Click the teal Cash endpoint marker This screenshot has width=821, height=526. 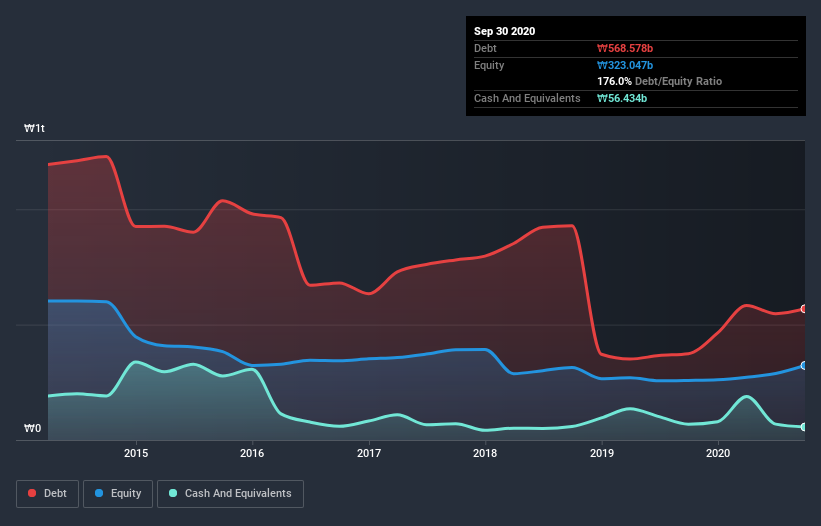point(804,427)
